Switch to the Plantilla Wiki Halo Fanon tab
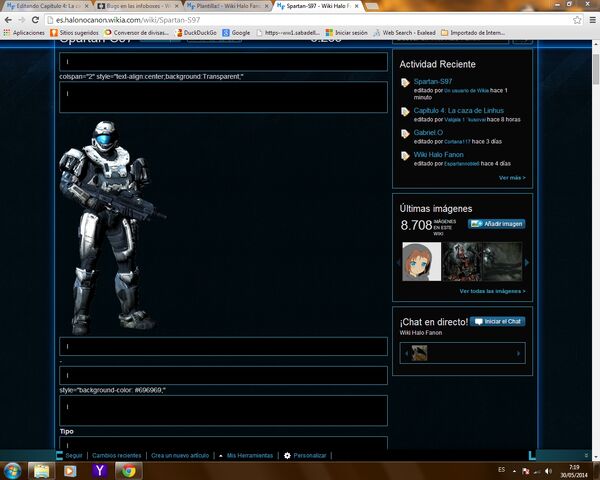Screen dimensions: 600x480 point(228,6)
